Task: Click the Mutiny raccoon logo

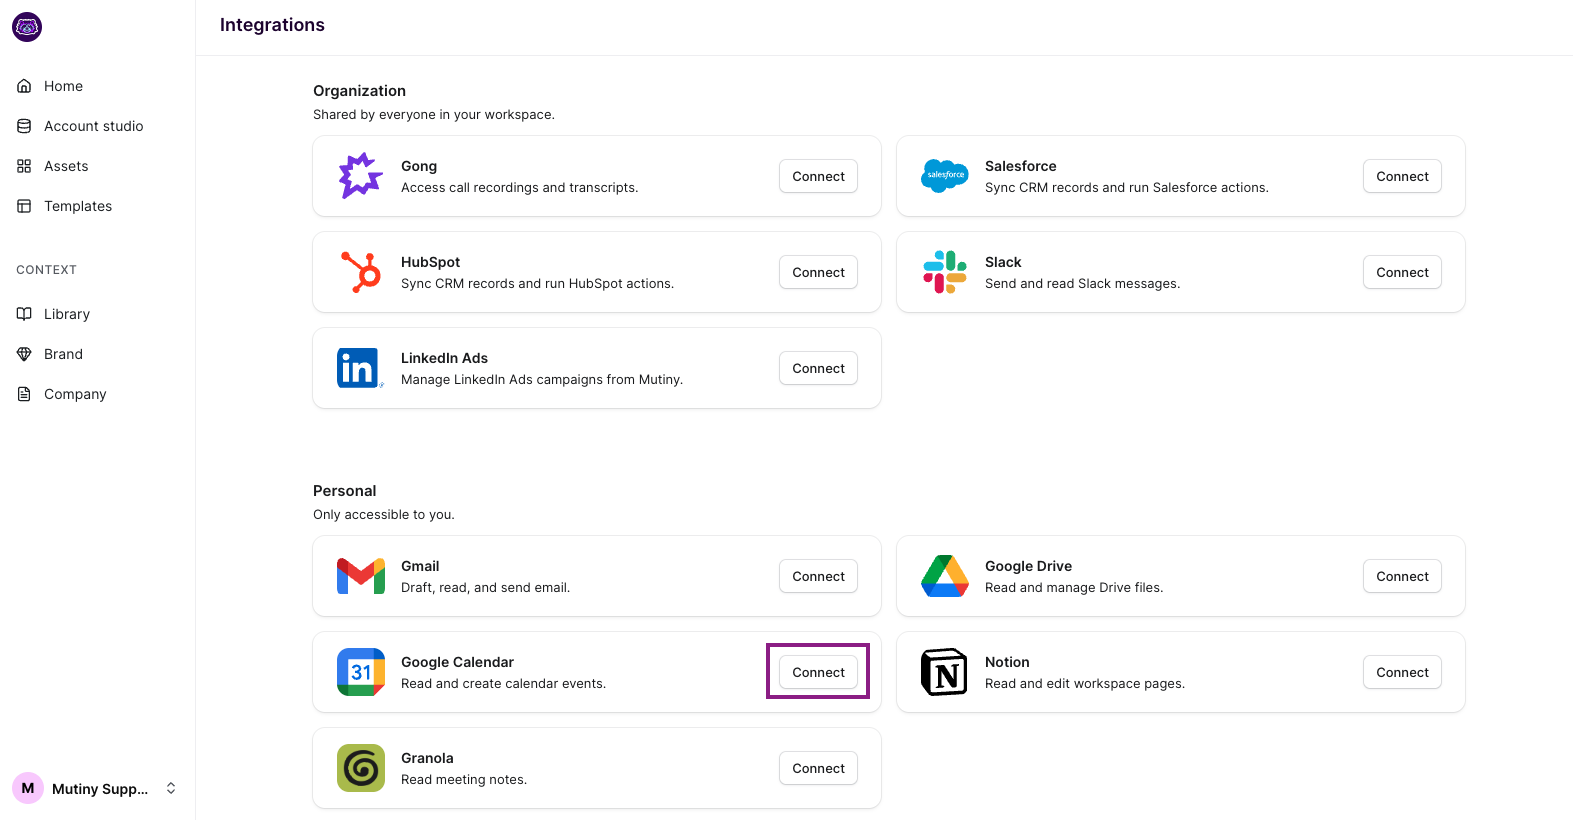Action: [x=27, y=27]
